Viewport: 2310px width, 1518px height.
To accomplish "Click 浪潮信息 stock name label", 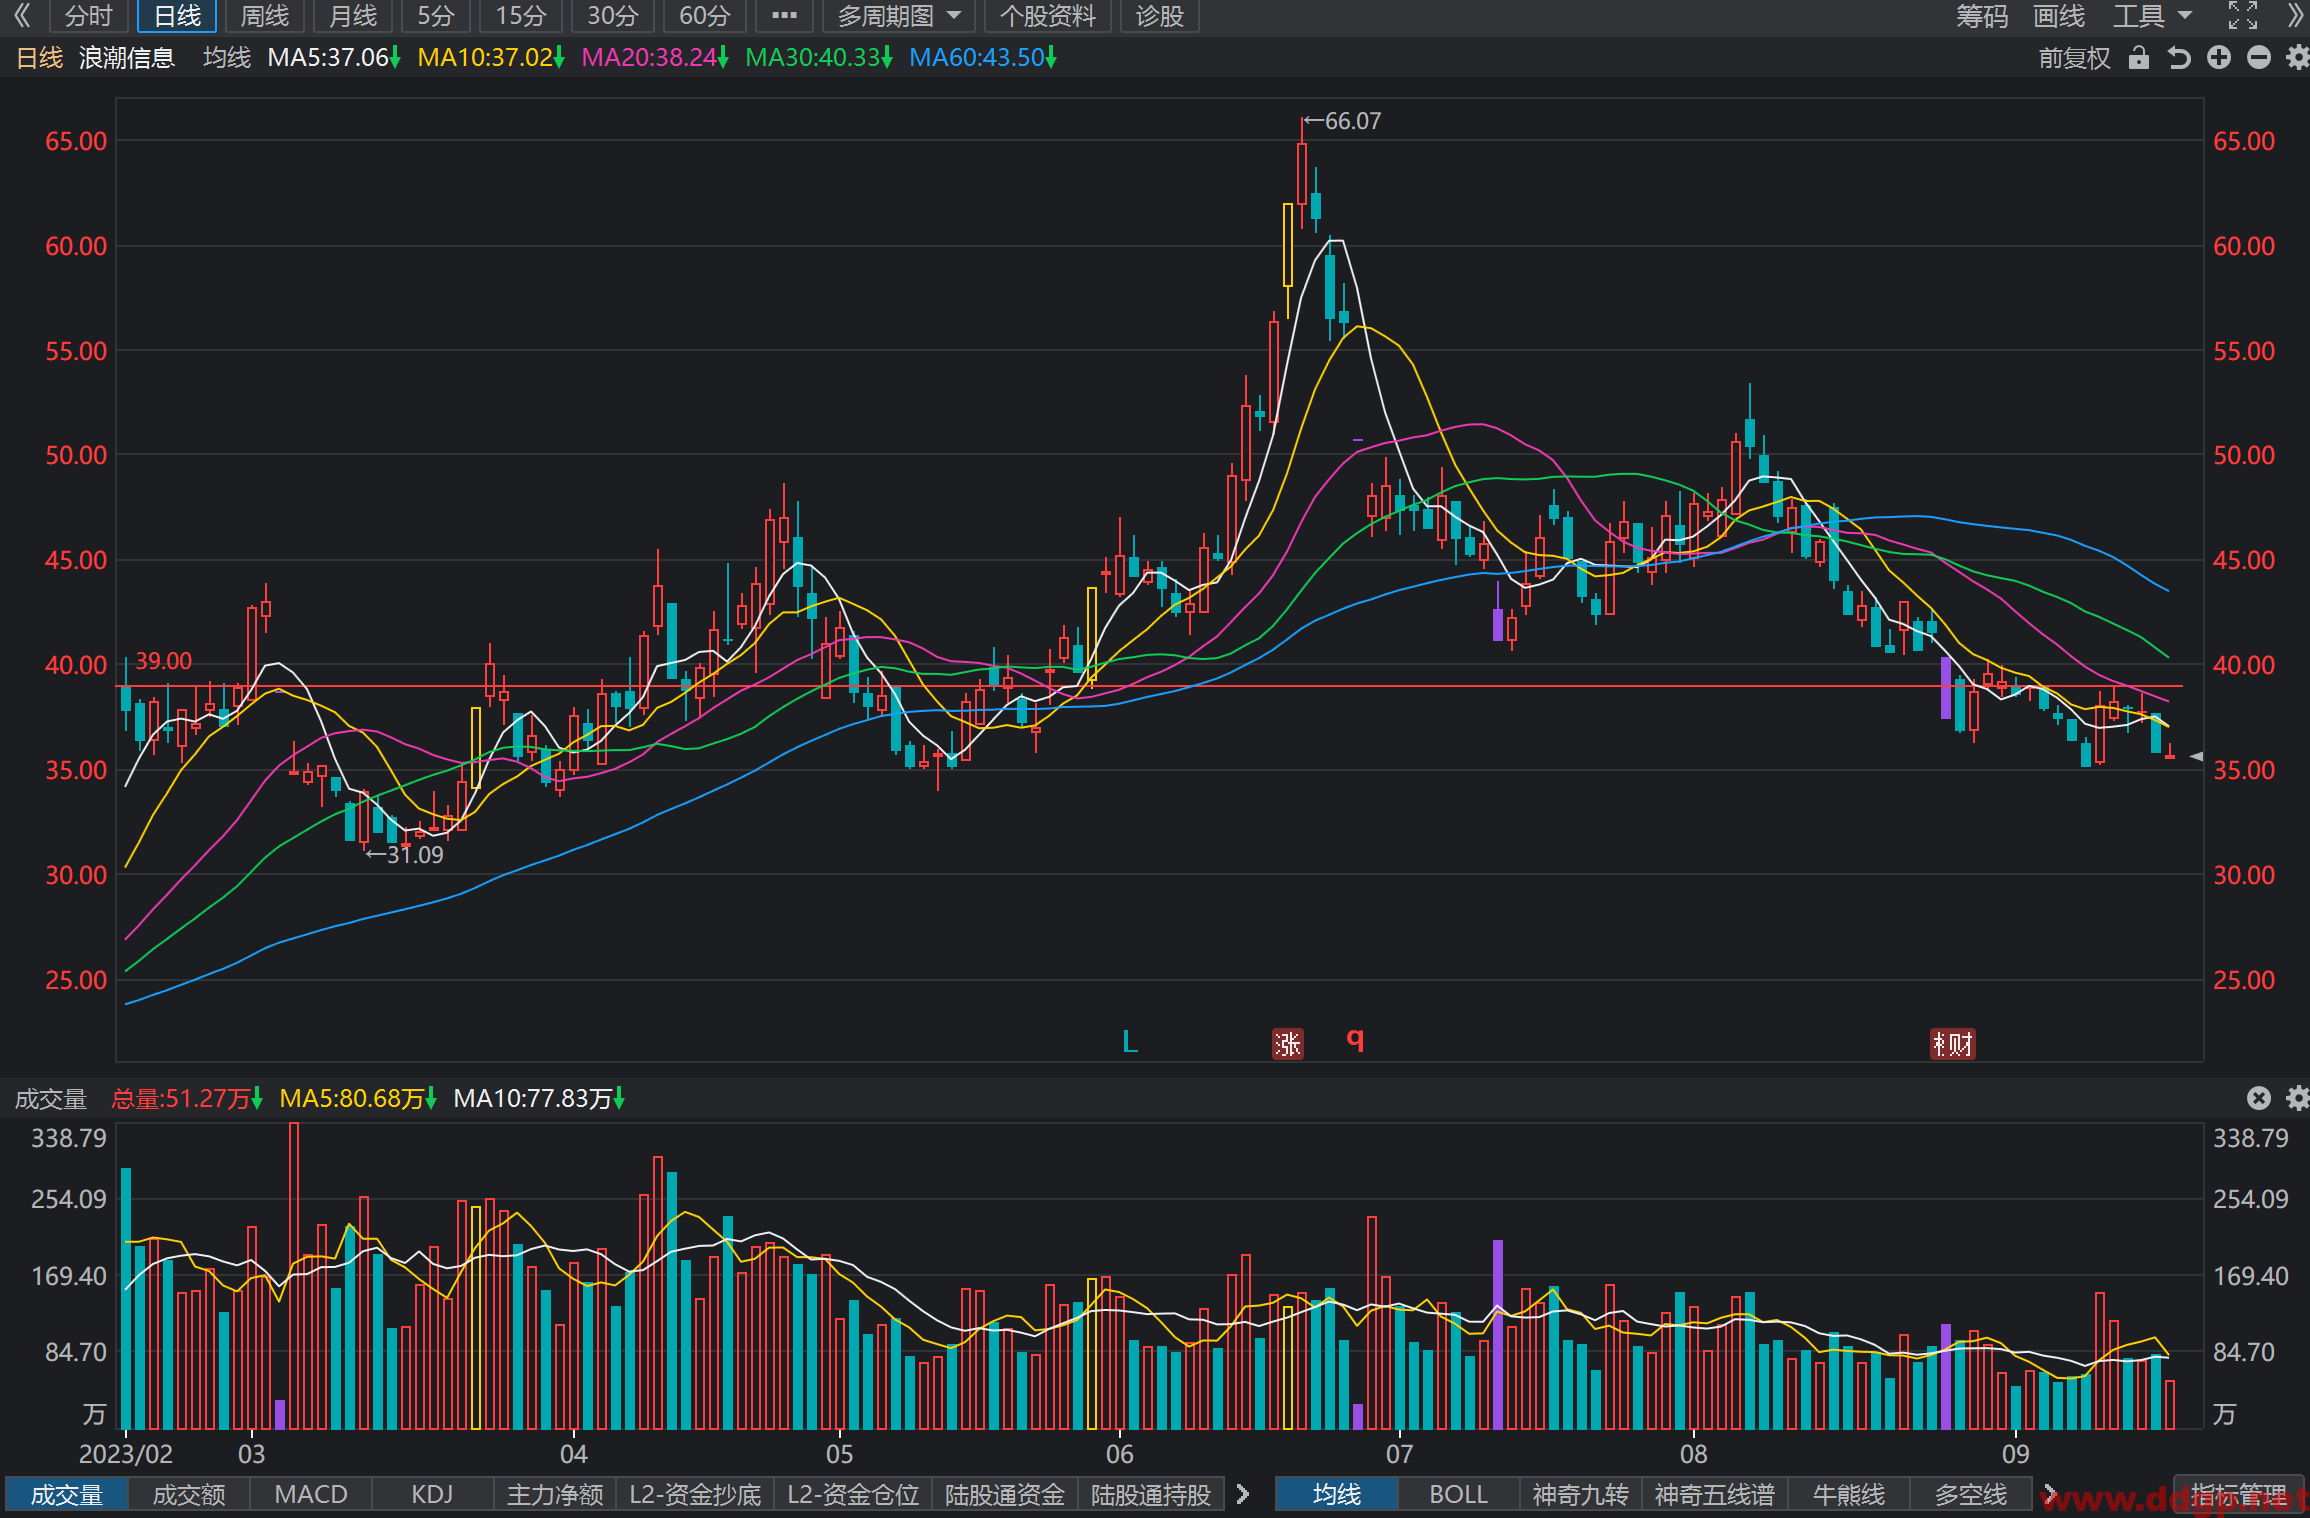I will coord(127,58).
